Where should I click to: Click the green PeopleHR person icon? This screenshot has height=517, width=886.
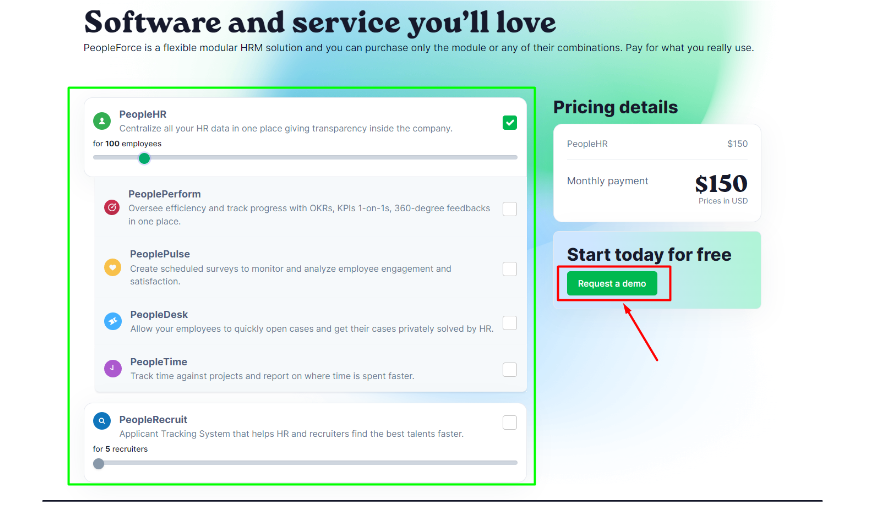(x=102, y=121)
